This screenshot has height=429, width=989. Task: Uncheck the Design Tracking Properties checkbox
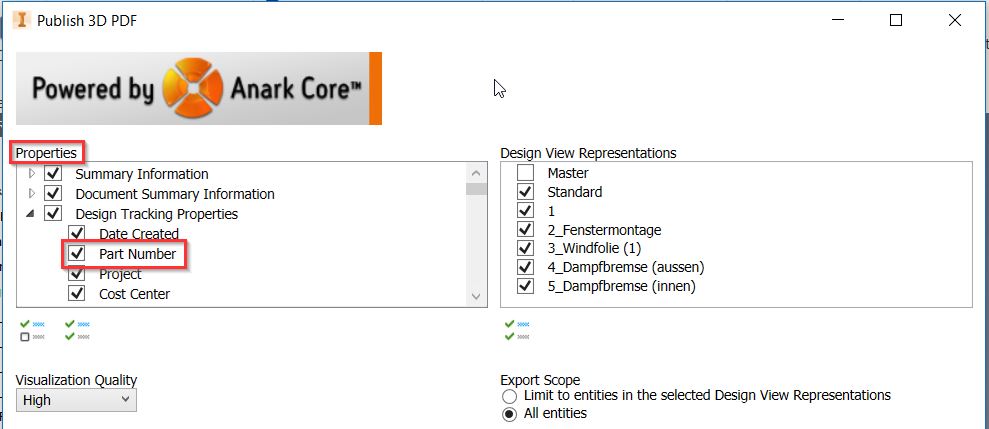53,213
